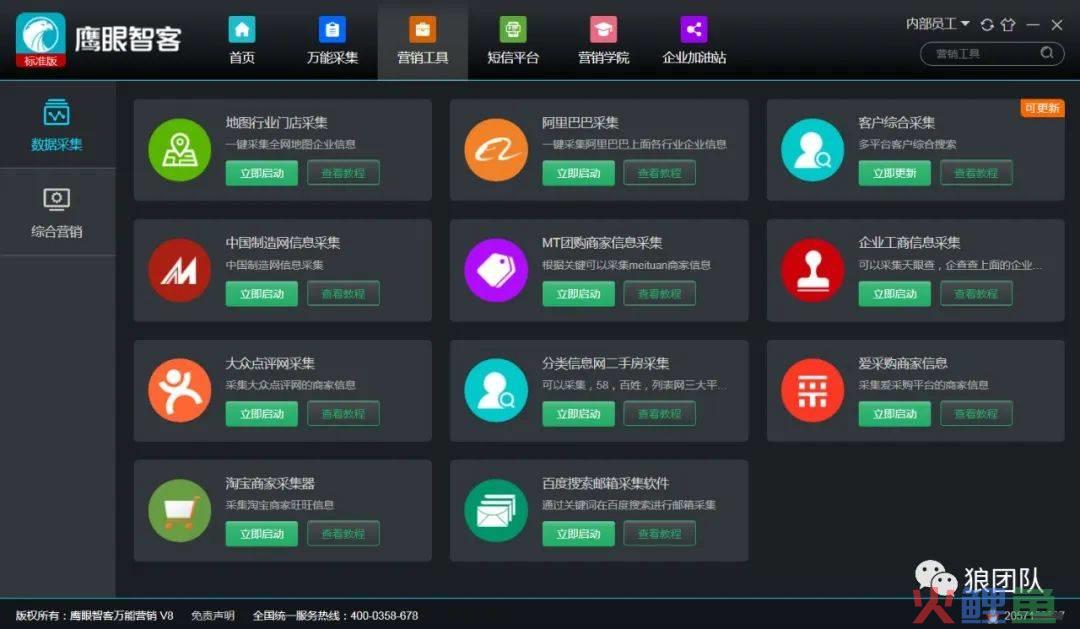Click the 可更新 badge
Screen dimensions: 1080x629
pyautogui.click(x=1041, y=108)
